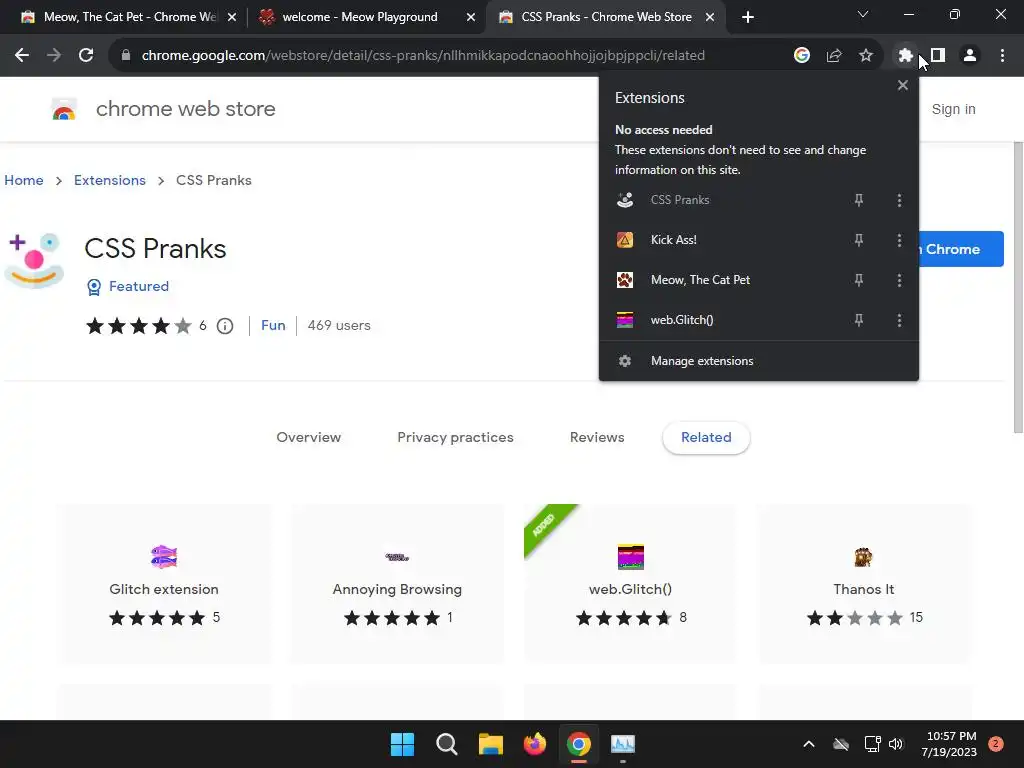Click the Fun category link
The width and height of the screenshot is (1024, 768).
pyautogui.click(x=273, y=325)
